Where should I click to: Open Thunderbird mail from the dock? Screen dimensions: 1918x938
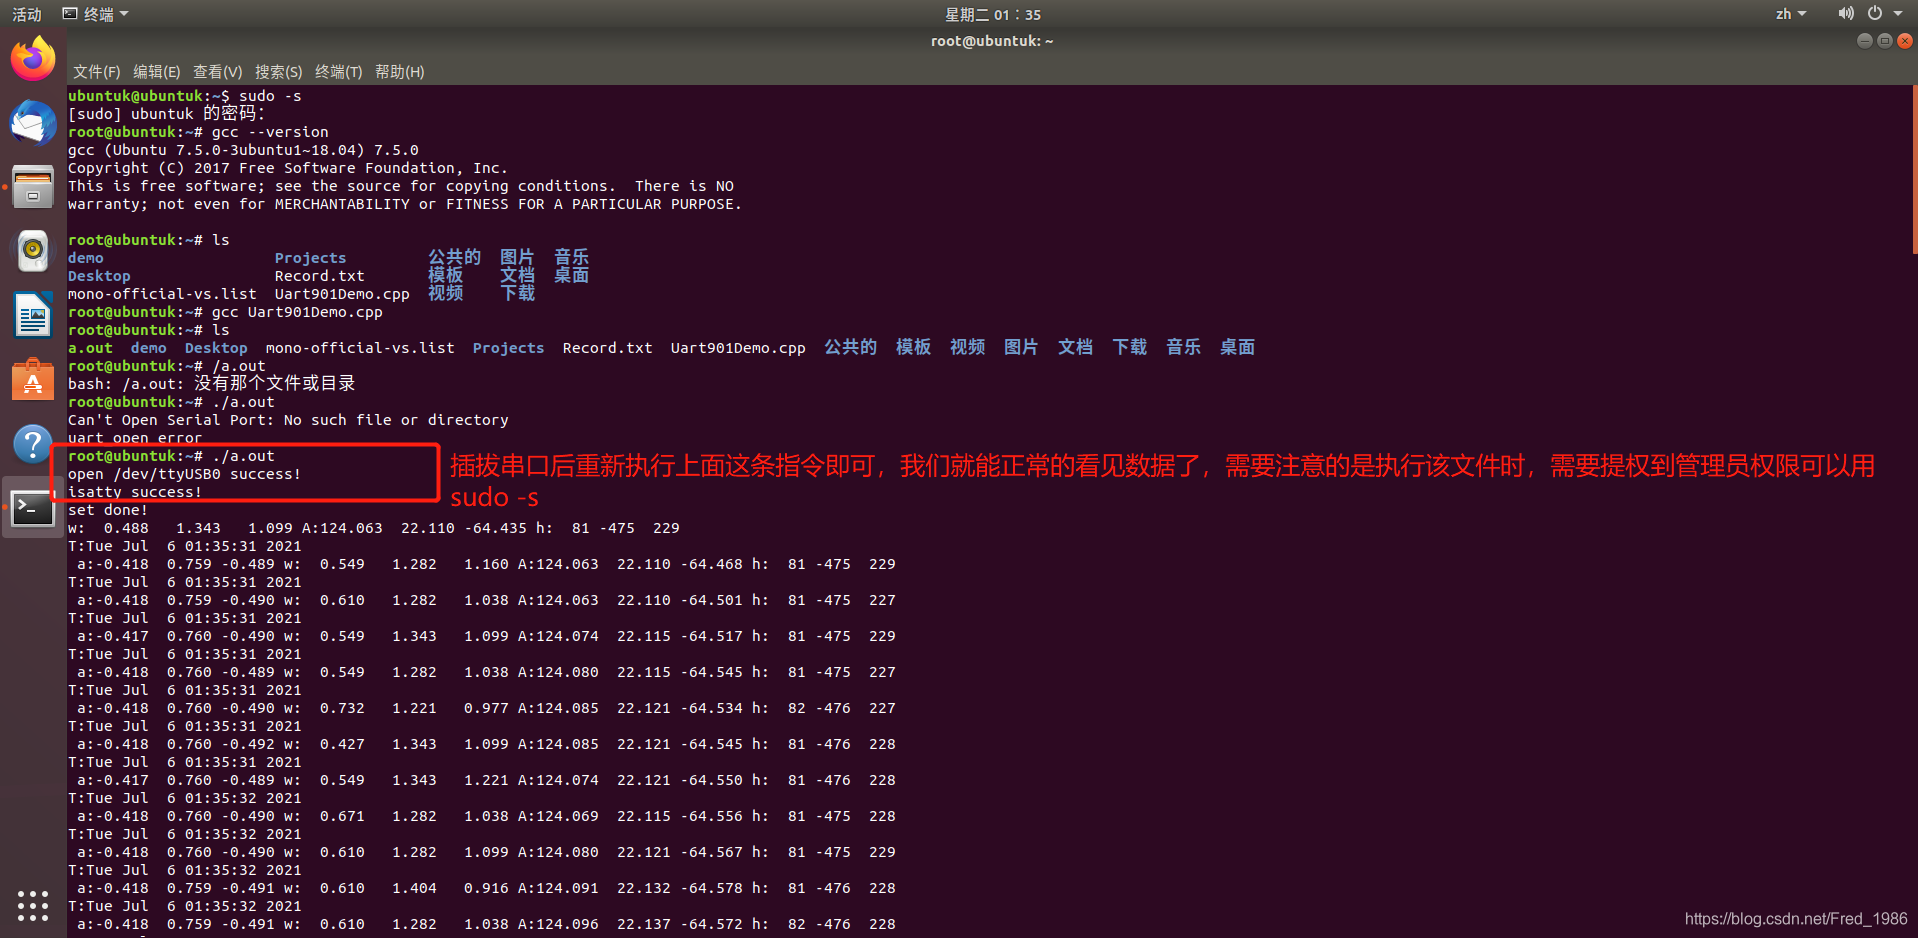click(x=33, y=124)
